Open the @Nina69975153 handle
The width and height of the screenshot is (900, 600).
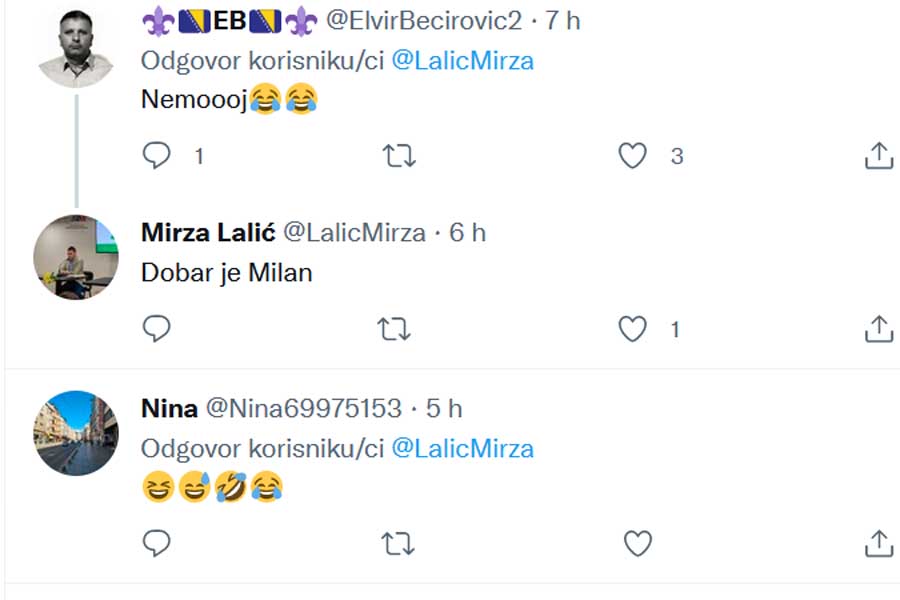coord(304,408)
